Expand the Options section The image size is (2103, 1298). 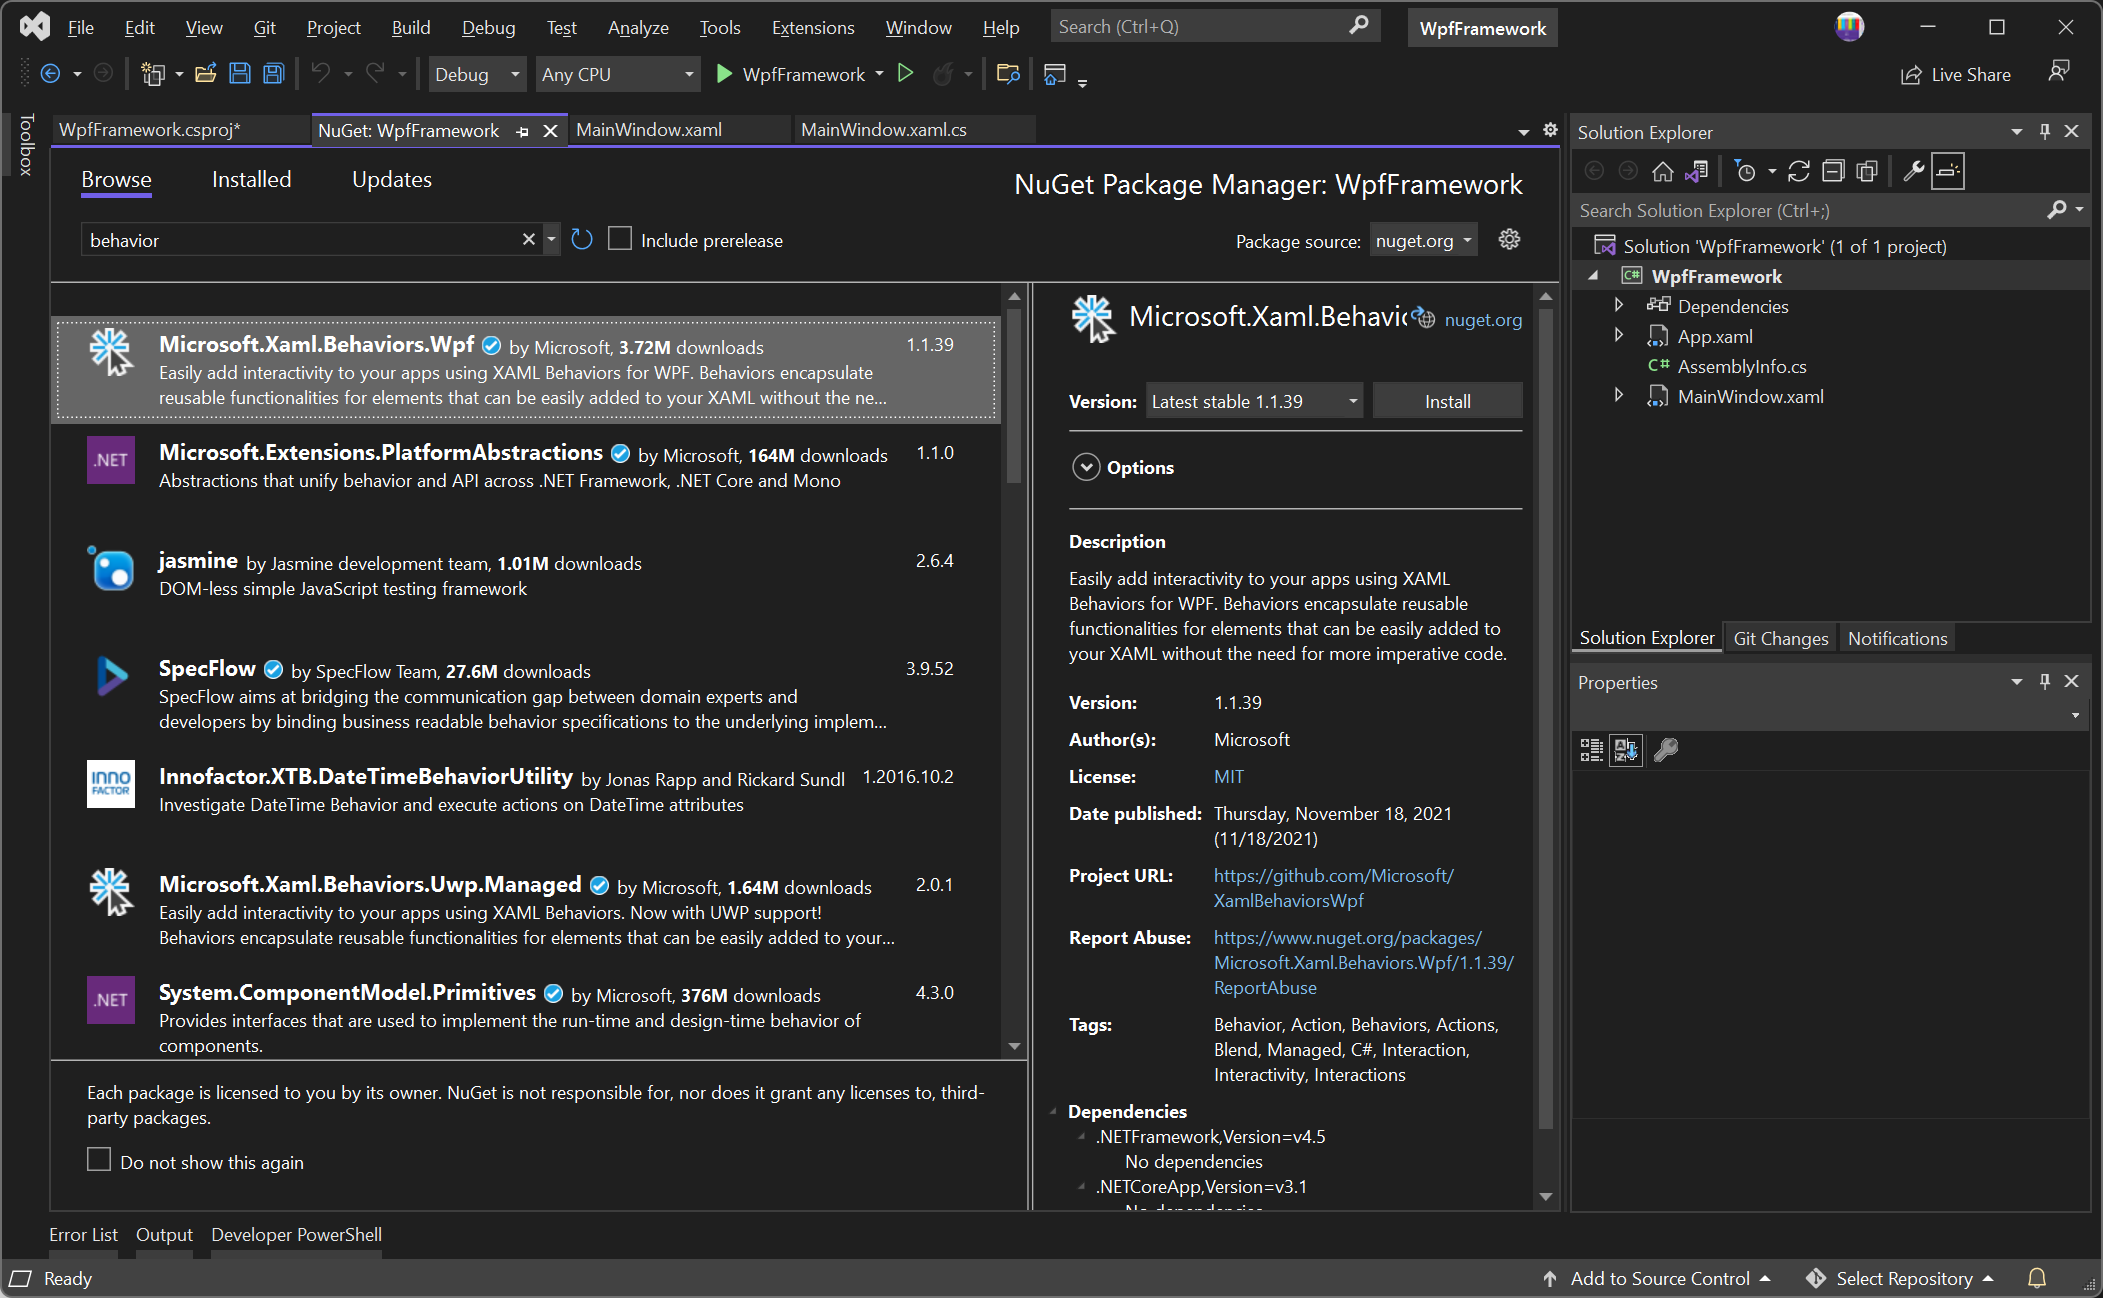(x=1086, y=467)
